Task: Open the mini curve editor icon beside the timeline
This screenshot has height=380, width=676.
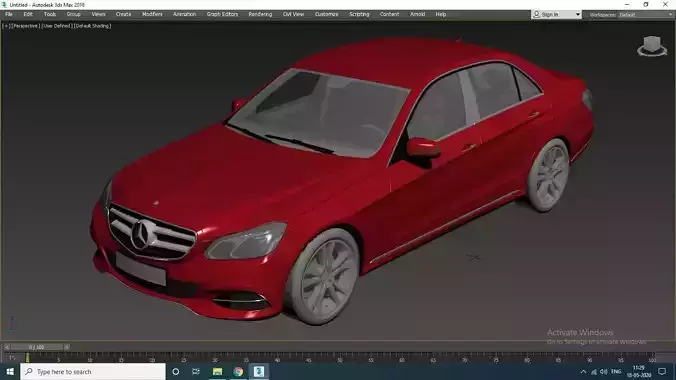Action: point(12,358)
